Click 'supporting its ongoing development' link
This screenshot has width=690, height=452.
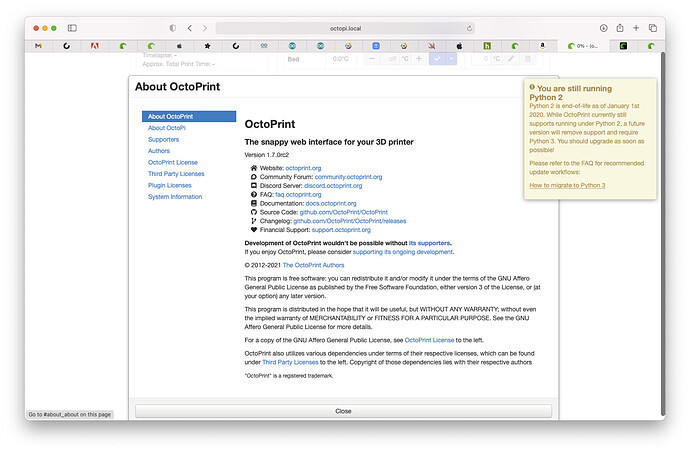(x=402, y=252)
